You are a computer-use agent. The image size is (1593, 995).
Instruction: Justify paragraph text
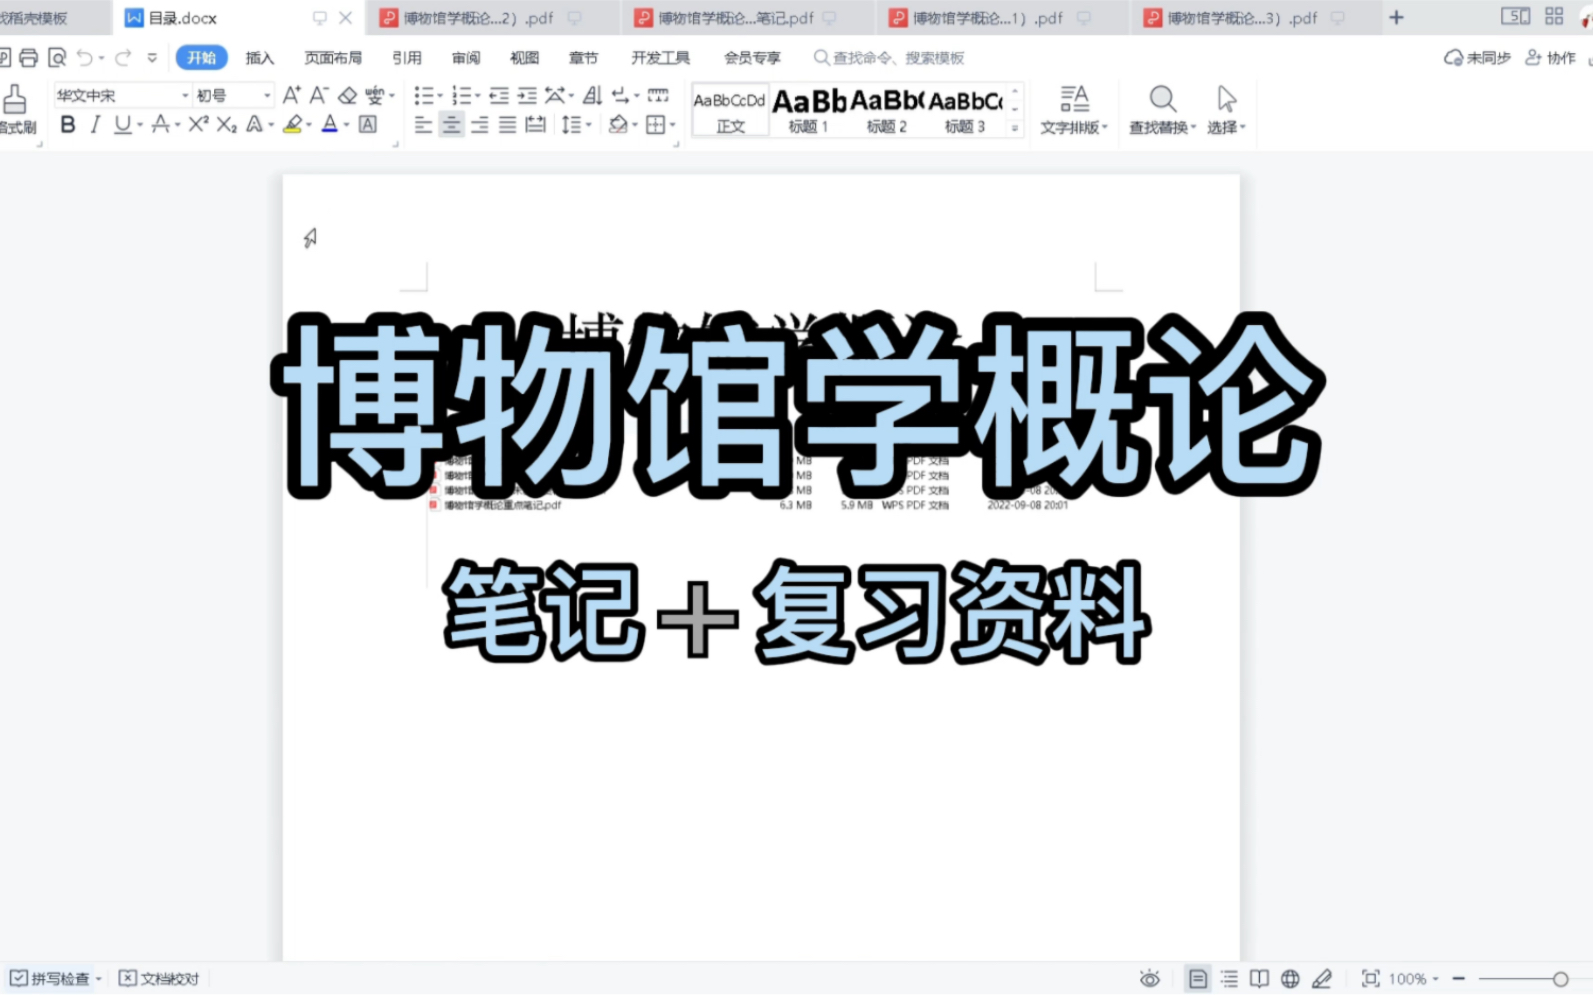[x=508, y=124]
